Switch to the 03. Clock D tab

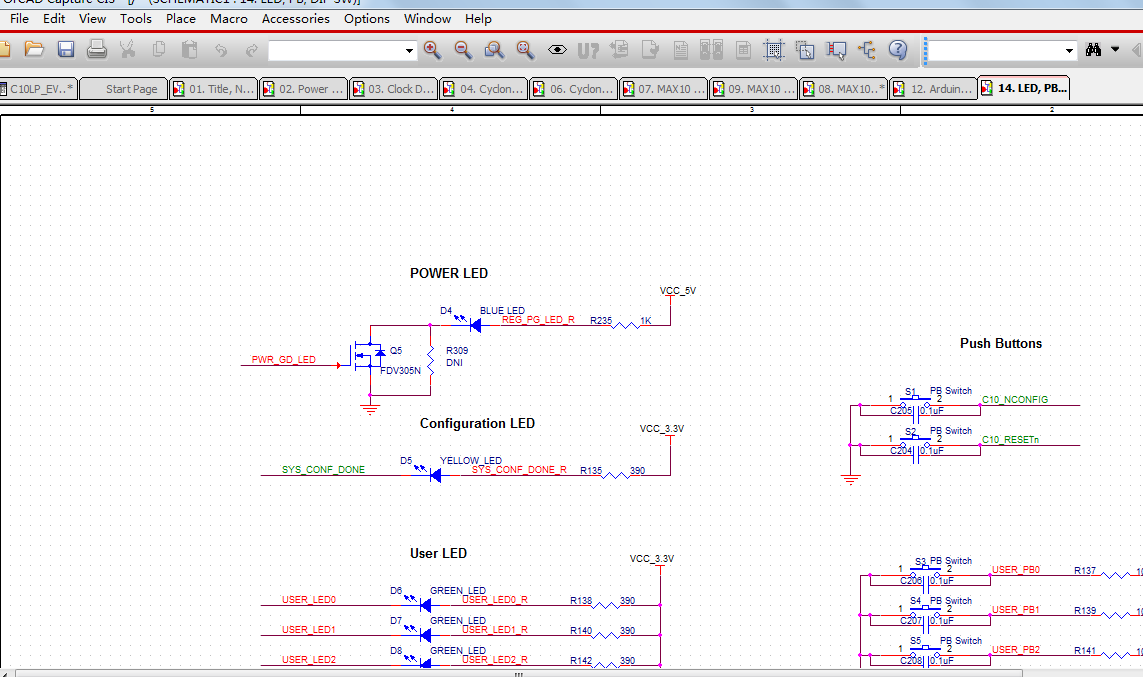(393, 89)
